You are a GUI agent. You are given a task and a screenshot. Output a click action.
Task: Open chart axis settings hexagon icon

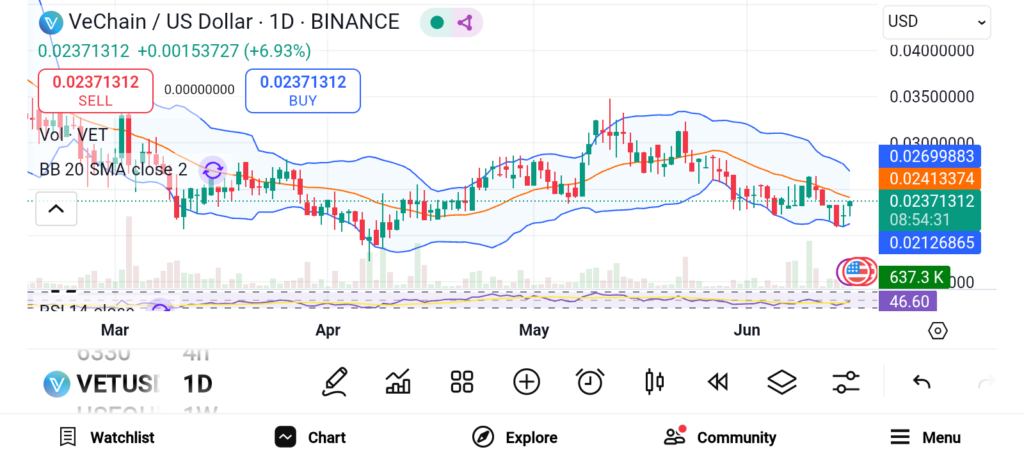coord(937,331)
